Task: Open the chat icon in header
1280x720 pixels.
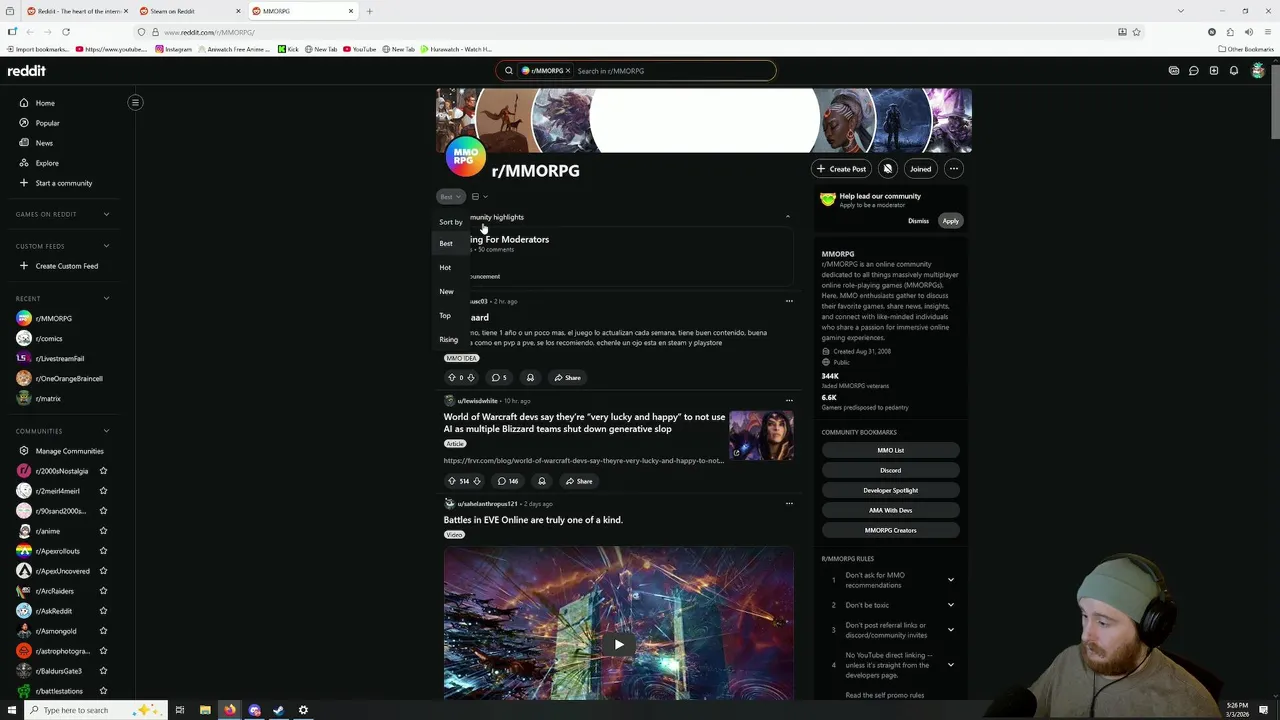Action: pos(1193,71)
